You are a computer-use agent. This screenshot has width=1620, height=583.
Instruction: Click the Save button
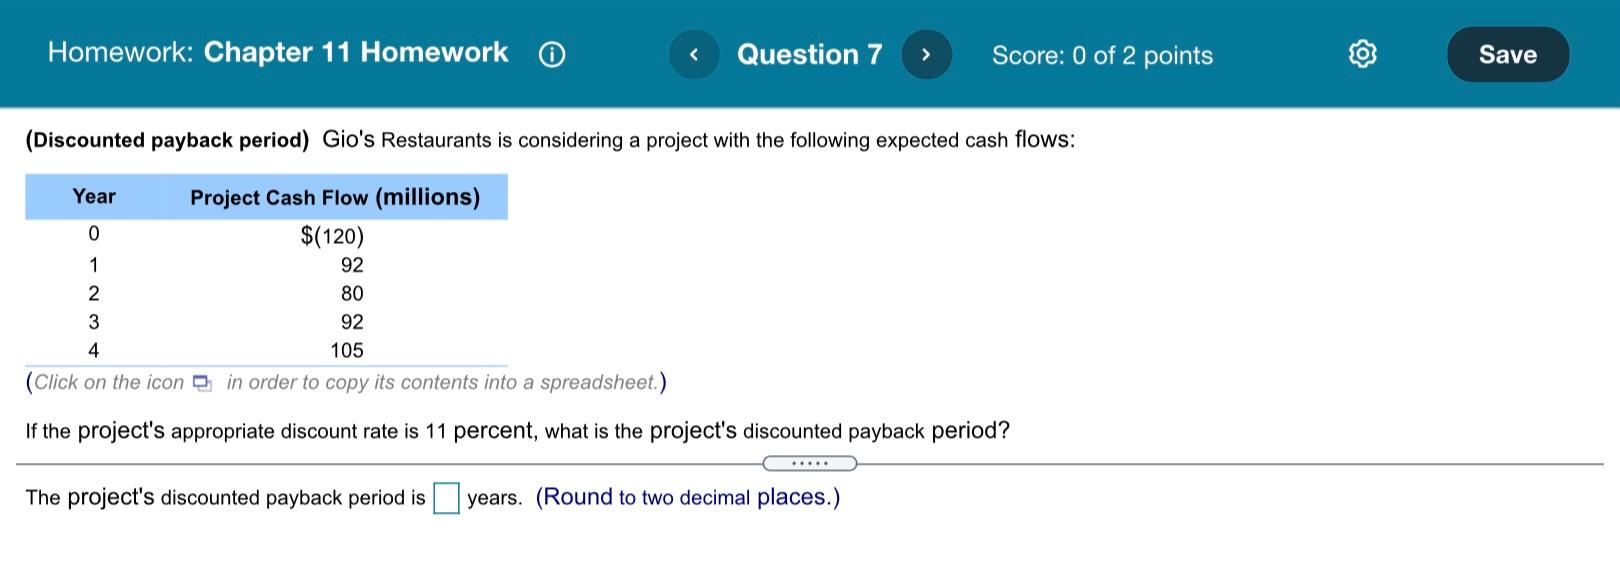tap(1507, 55)
